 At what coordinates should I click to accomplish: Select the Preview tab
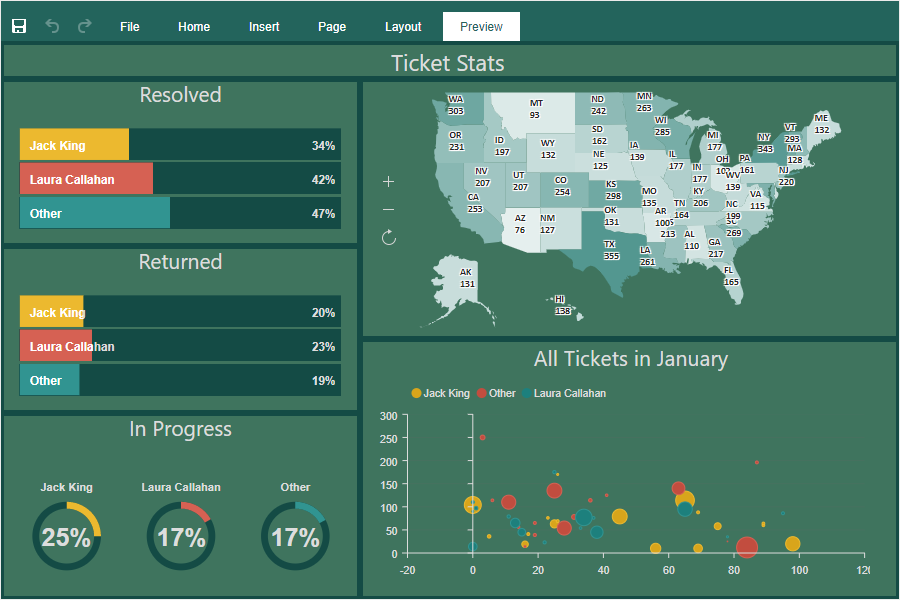click(x=482, y=26)
